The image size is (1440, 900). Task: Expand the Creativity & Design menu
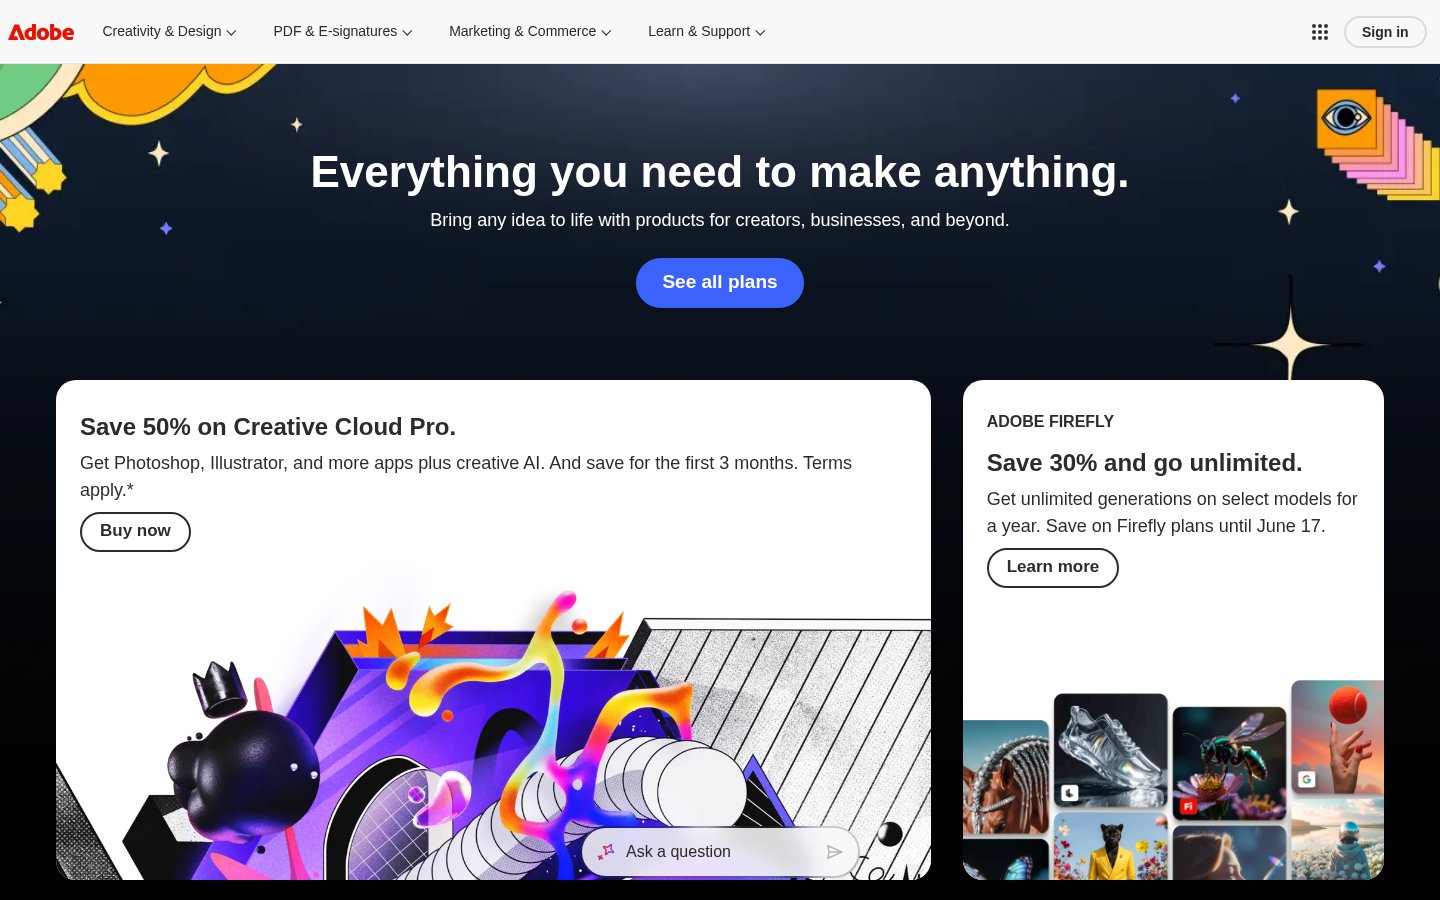(169, 32)
